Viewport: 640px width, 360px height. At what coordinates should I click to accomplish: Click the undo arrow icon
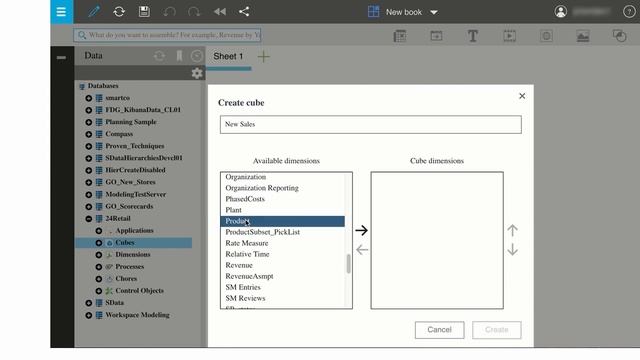[x=169, y=11]
